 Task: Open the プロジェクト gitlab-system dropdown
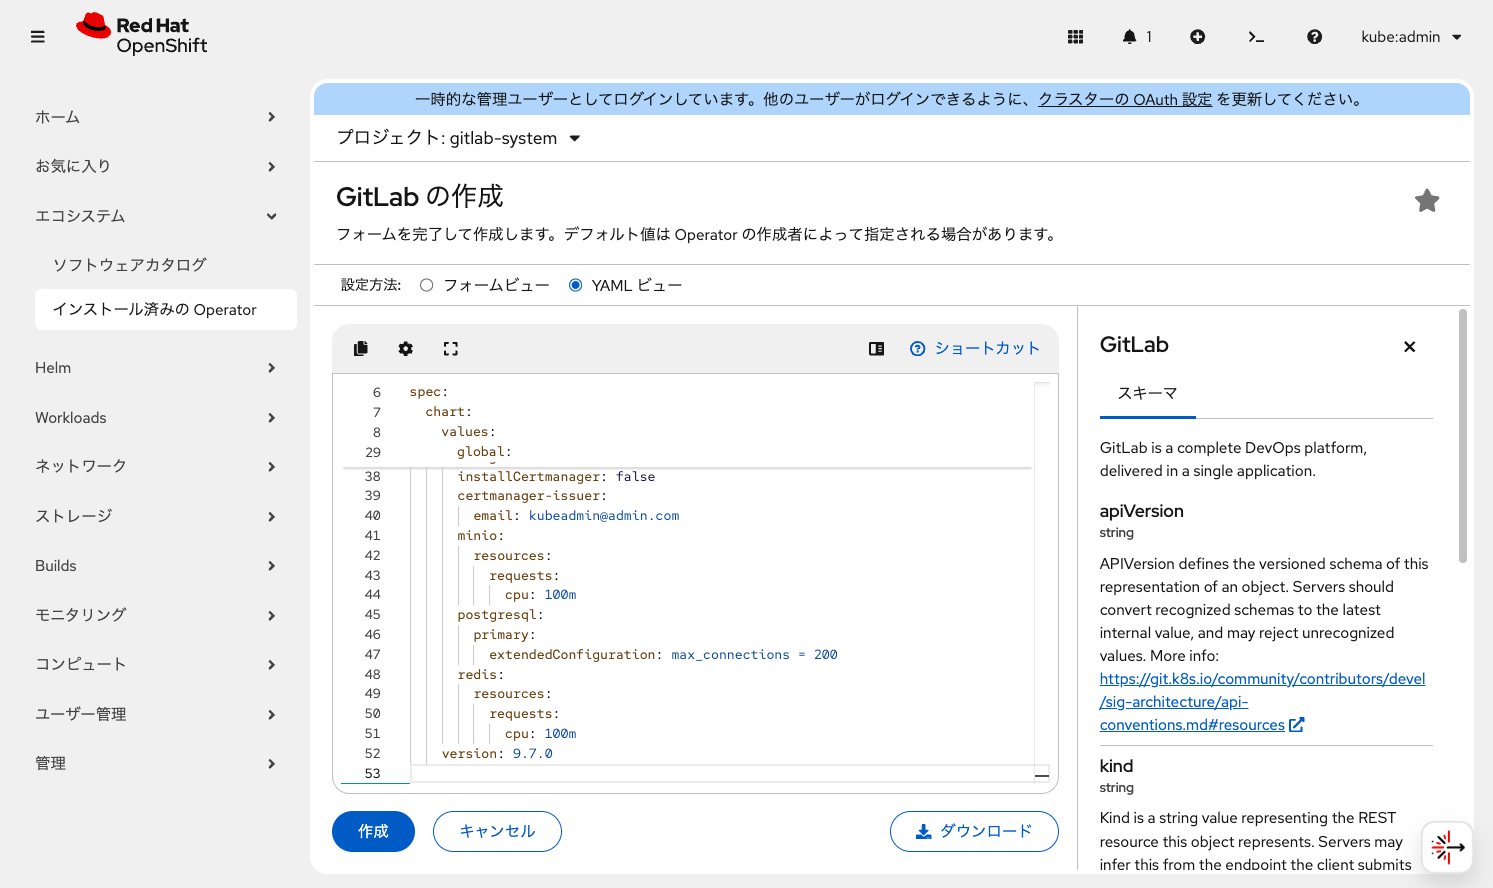pyautogui.click(x=460, y=139)
